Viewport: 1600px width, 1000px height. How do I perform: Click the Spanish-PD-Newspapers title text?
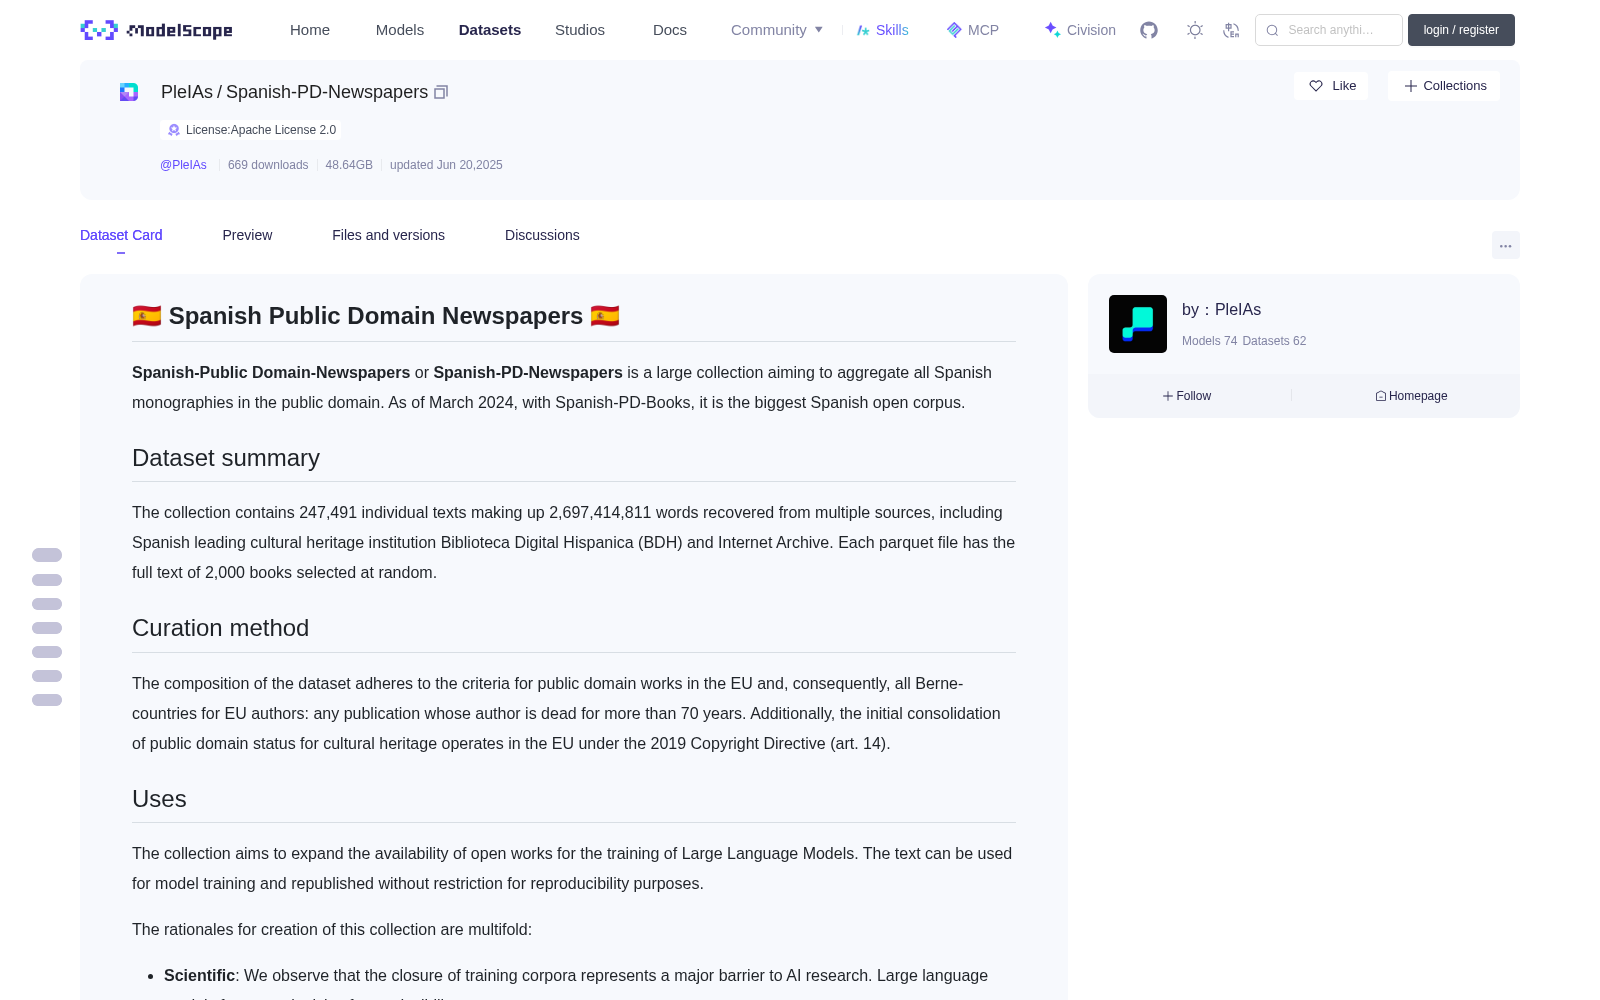tap(327, 92)
